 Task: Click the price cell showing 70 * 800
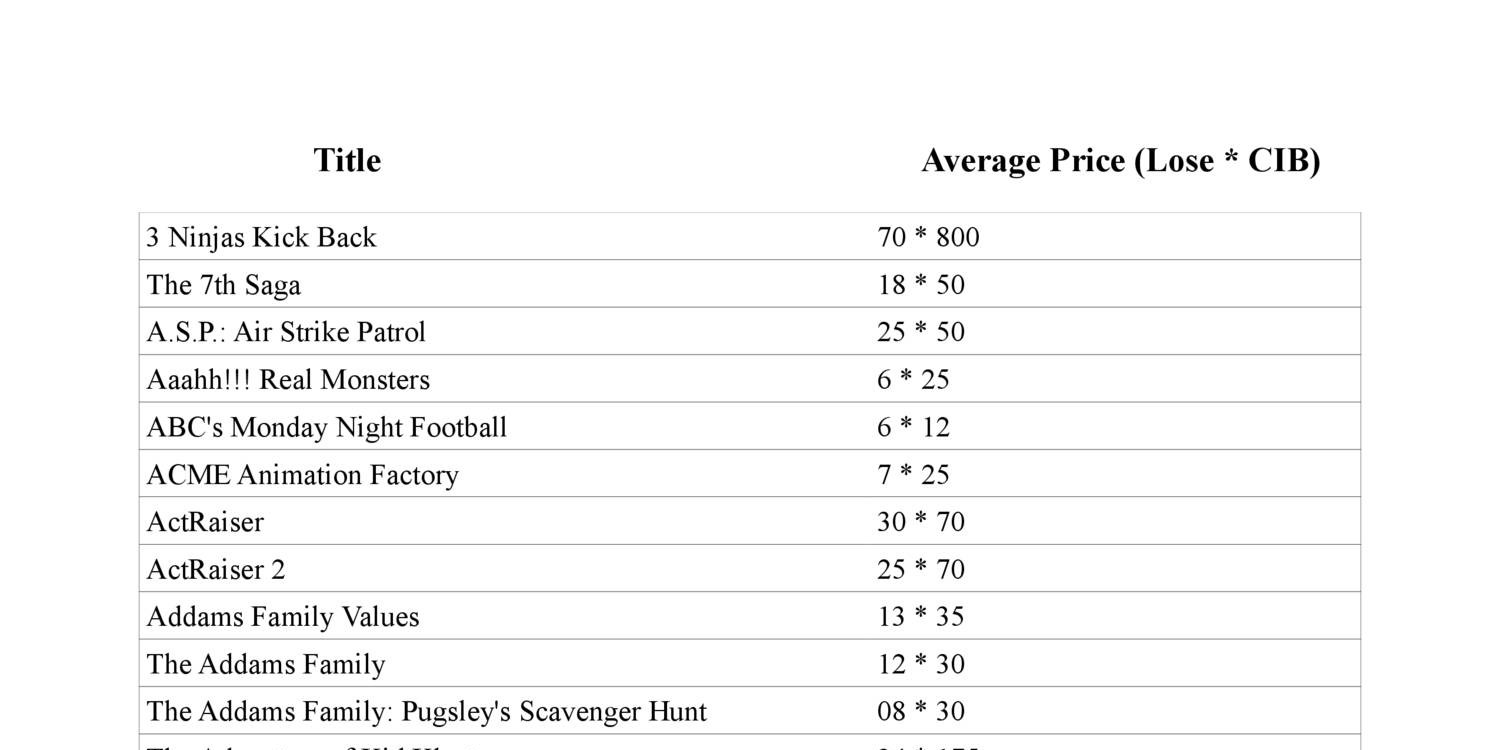(928, 237)
